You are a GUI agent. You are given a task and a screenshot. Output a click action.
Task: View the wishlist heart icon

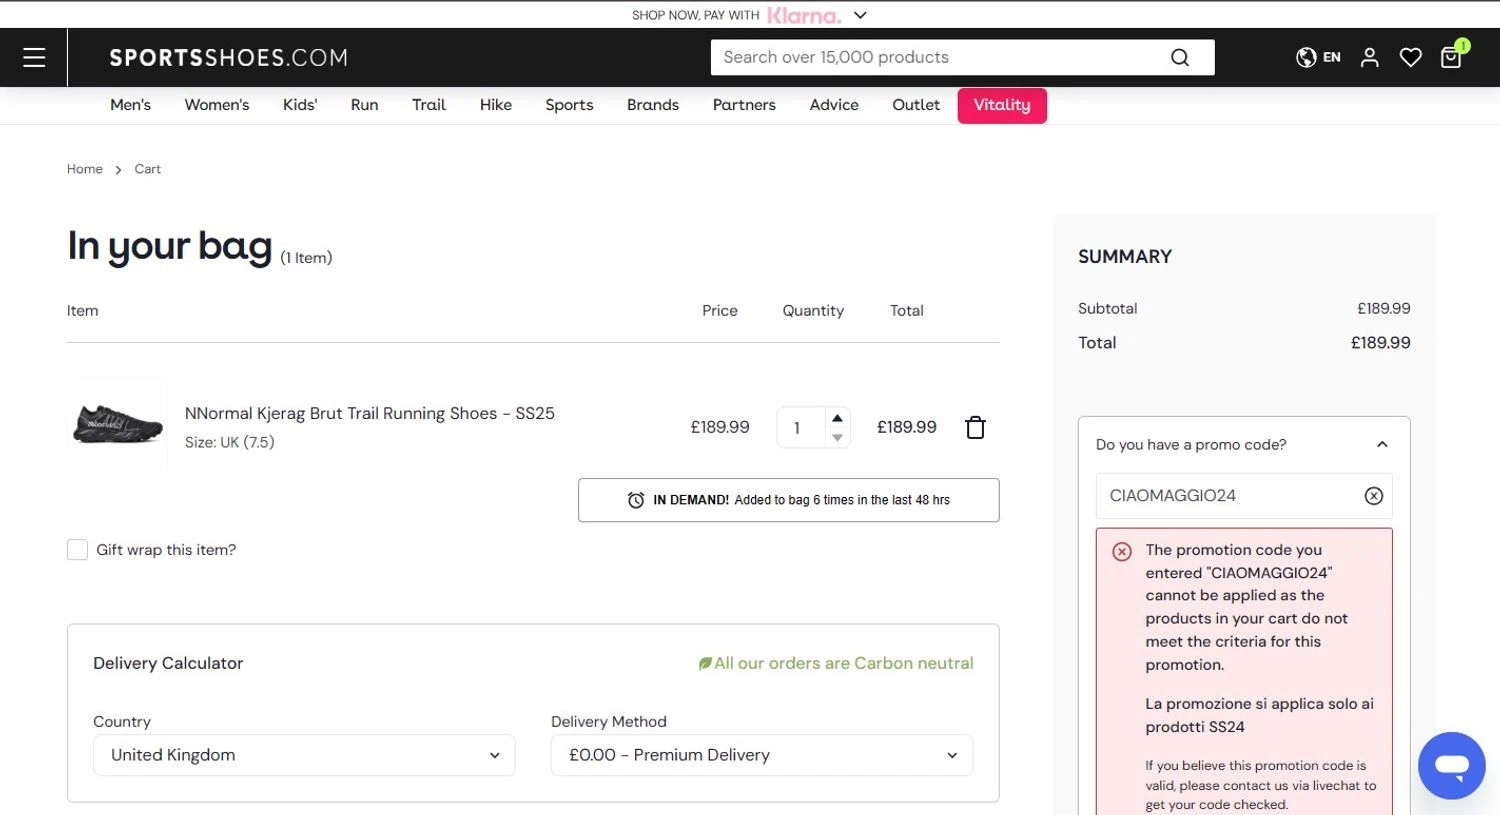point(1410,58)
